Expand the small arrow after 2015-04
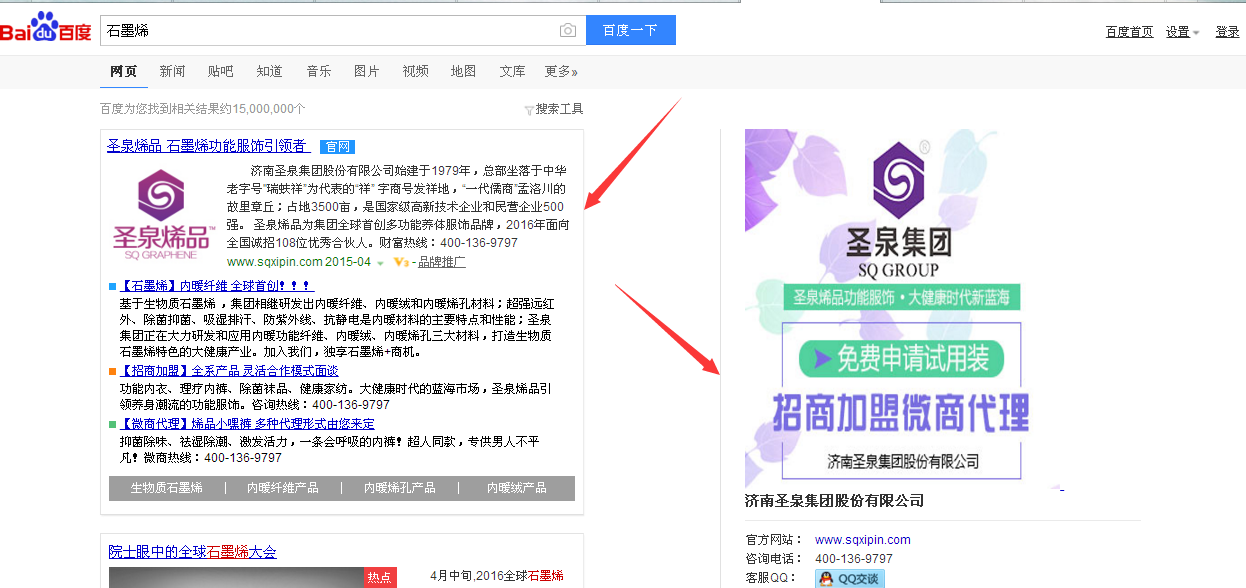This screenshot has height=588, width=1246. (x=381, y=263)
